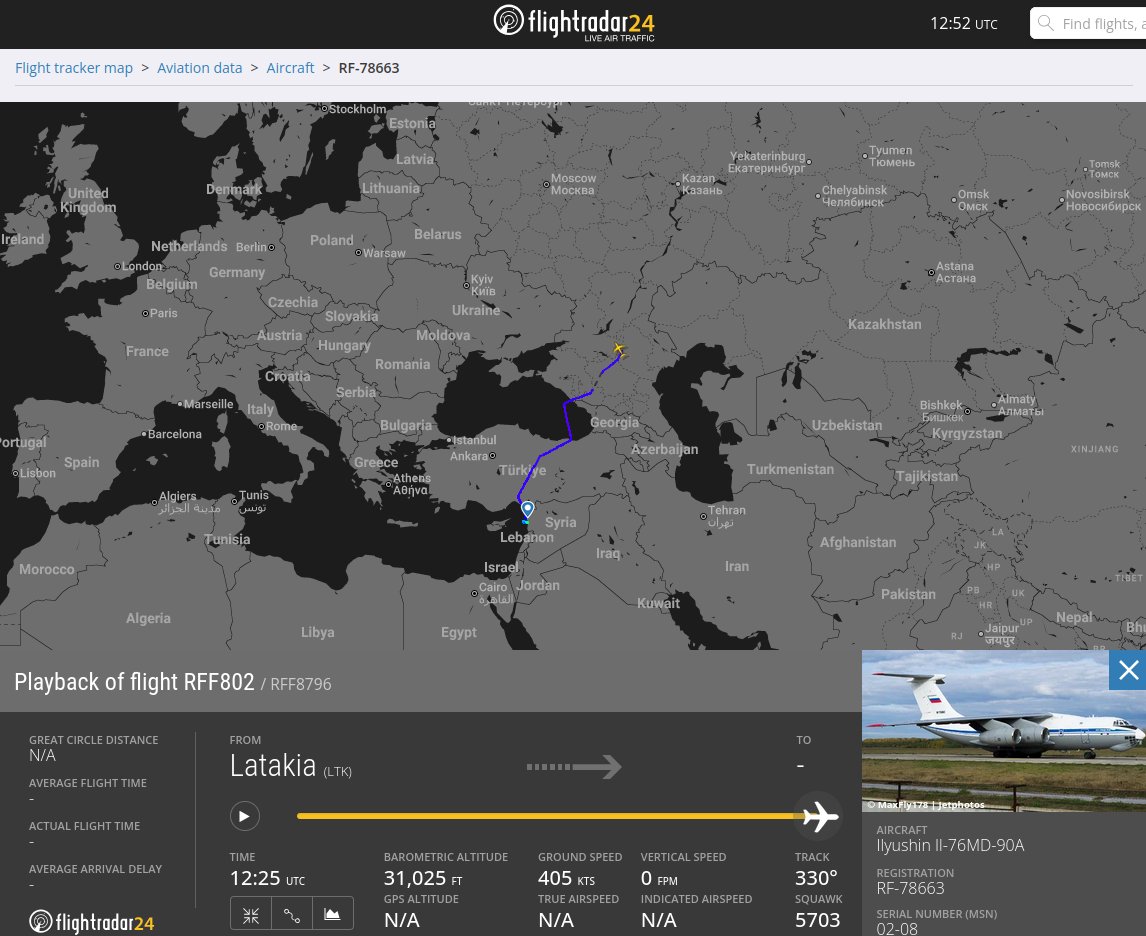1146x936 pixels.
Task: Click the Kazakhstan label on map
Action: (x=884, y=324)
